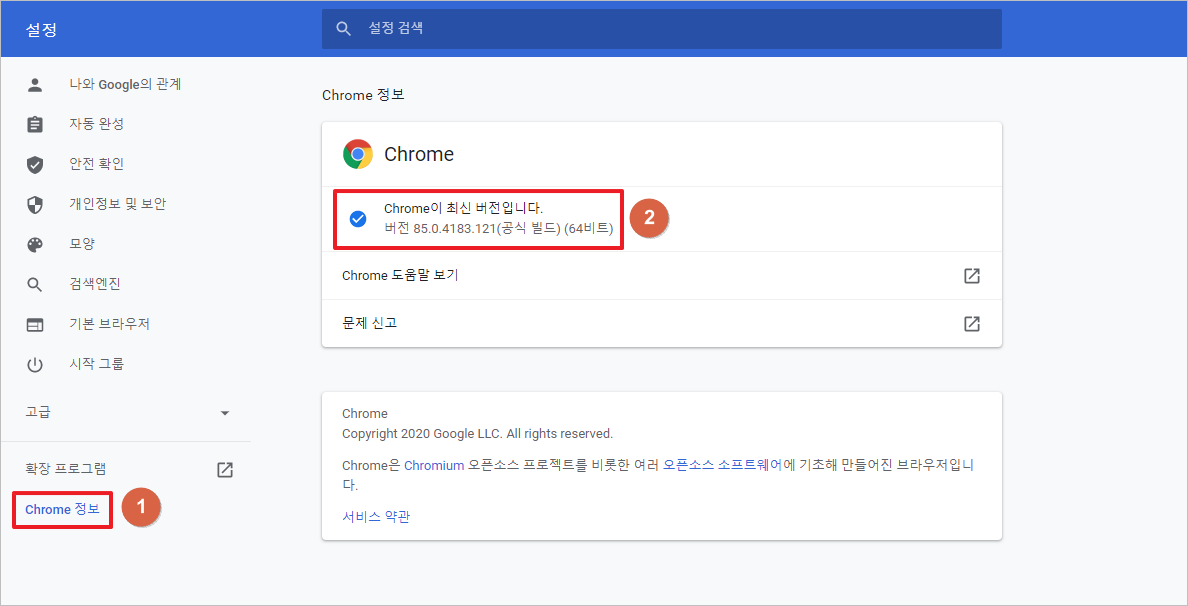Screen dimensions: 1188x606
Task: Click the 설정 title in header
Action: pos(41,30)
